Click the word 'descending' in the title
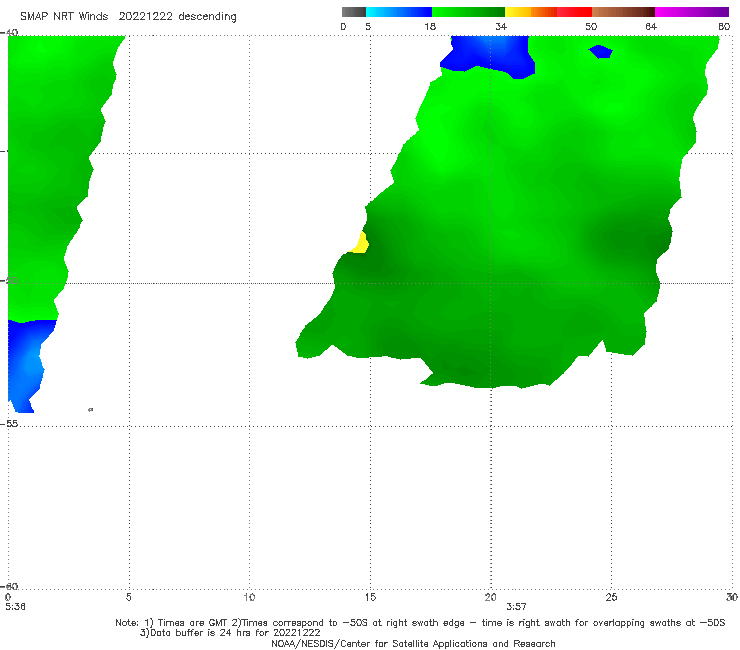The image size is (740, 650). point(208,17)
